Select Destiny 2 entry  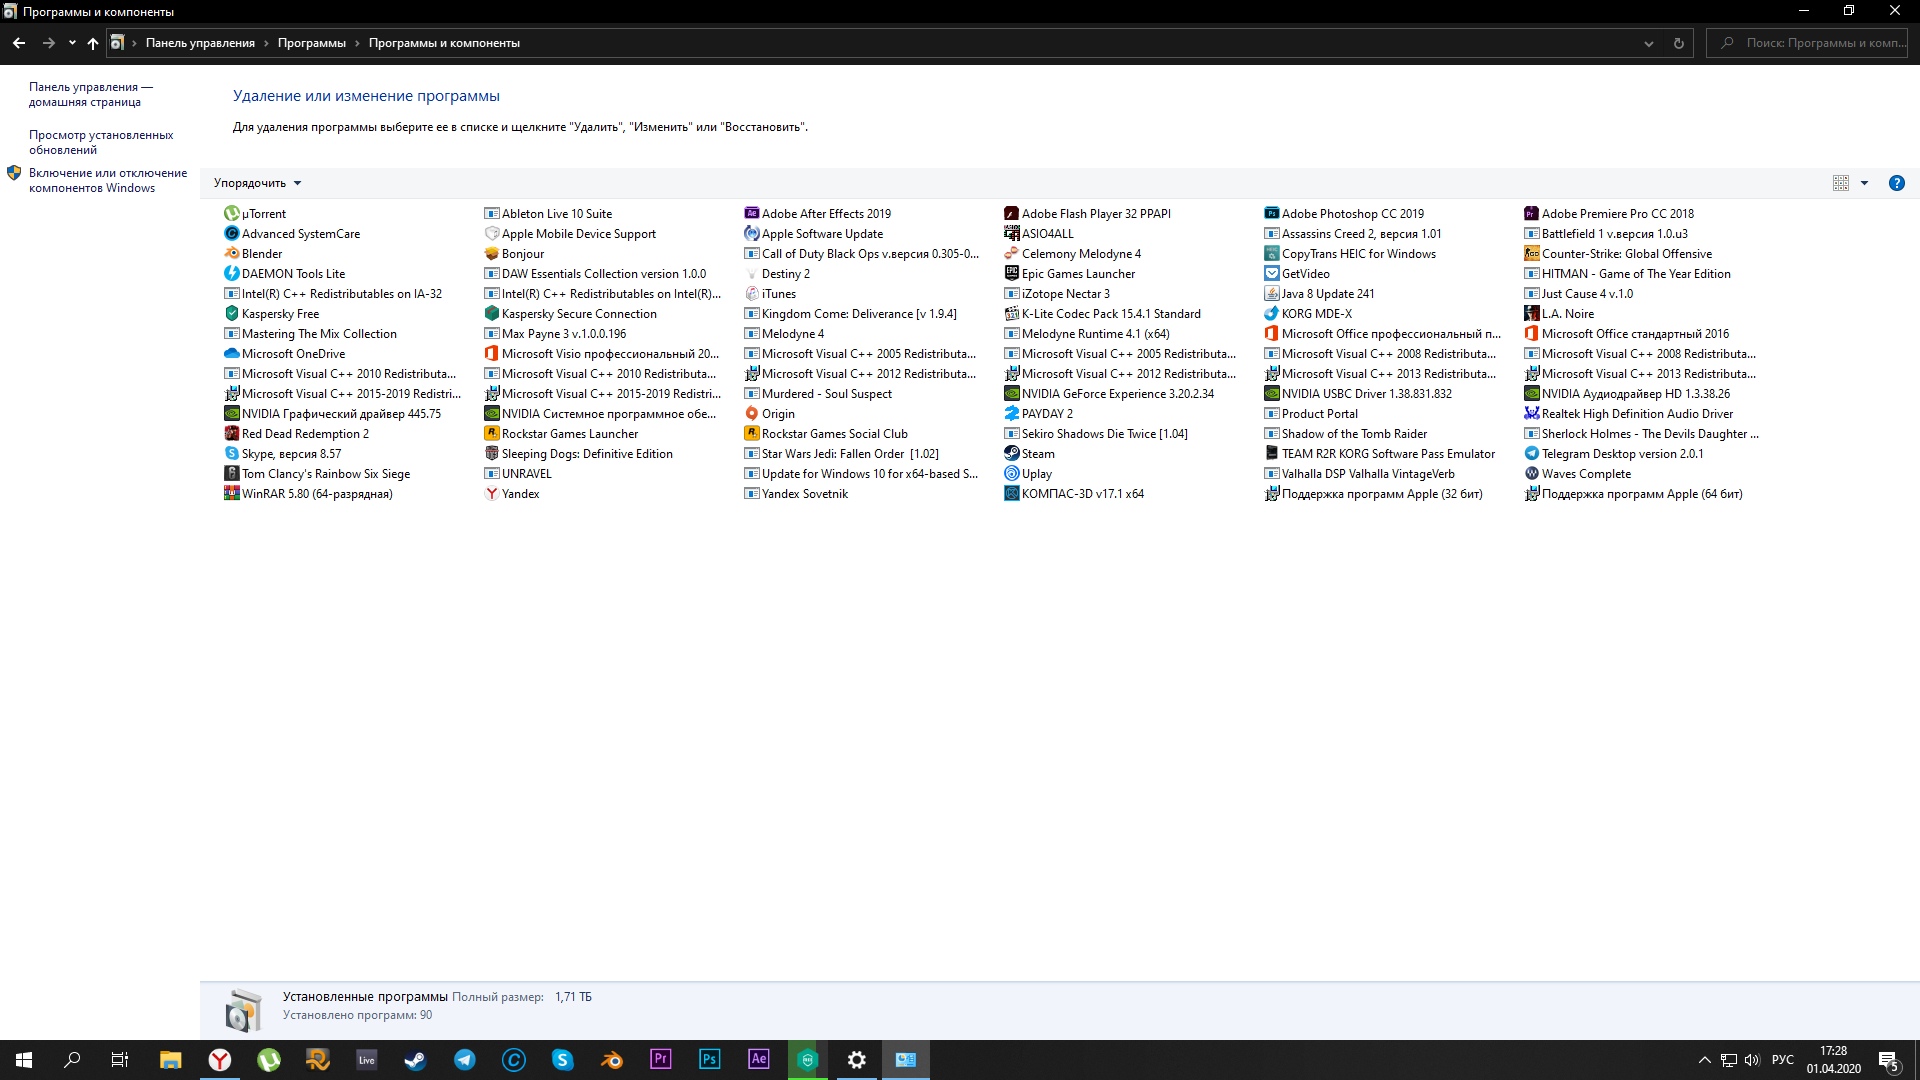pyautogui.click(x=777, y=274)
